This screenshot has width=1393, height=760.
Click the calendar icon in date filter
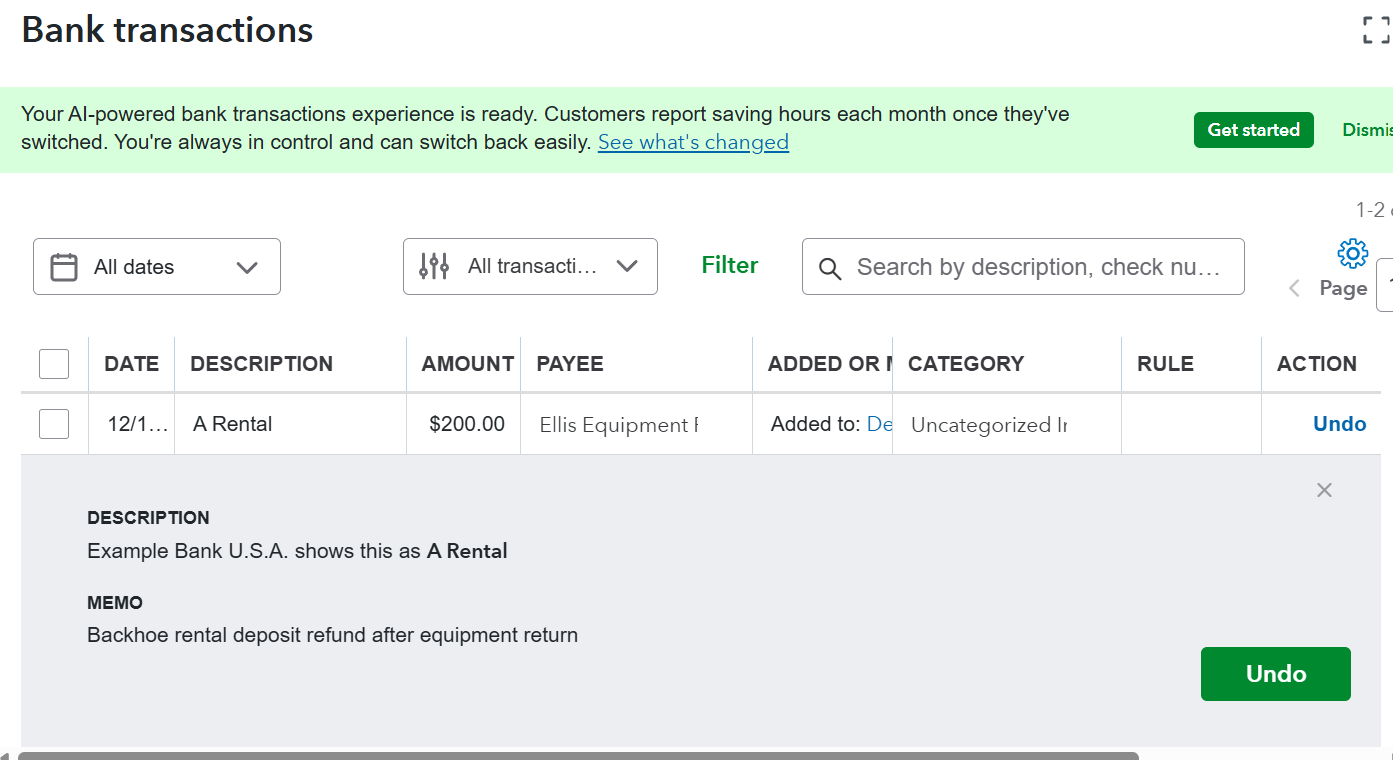coord(64,267)
